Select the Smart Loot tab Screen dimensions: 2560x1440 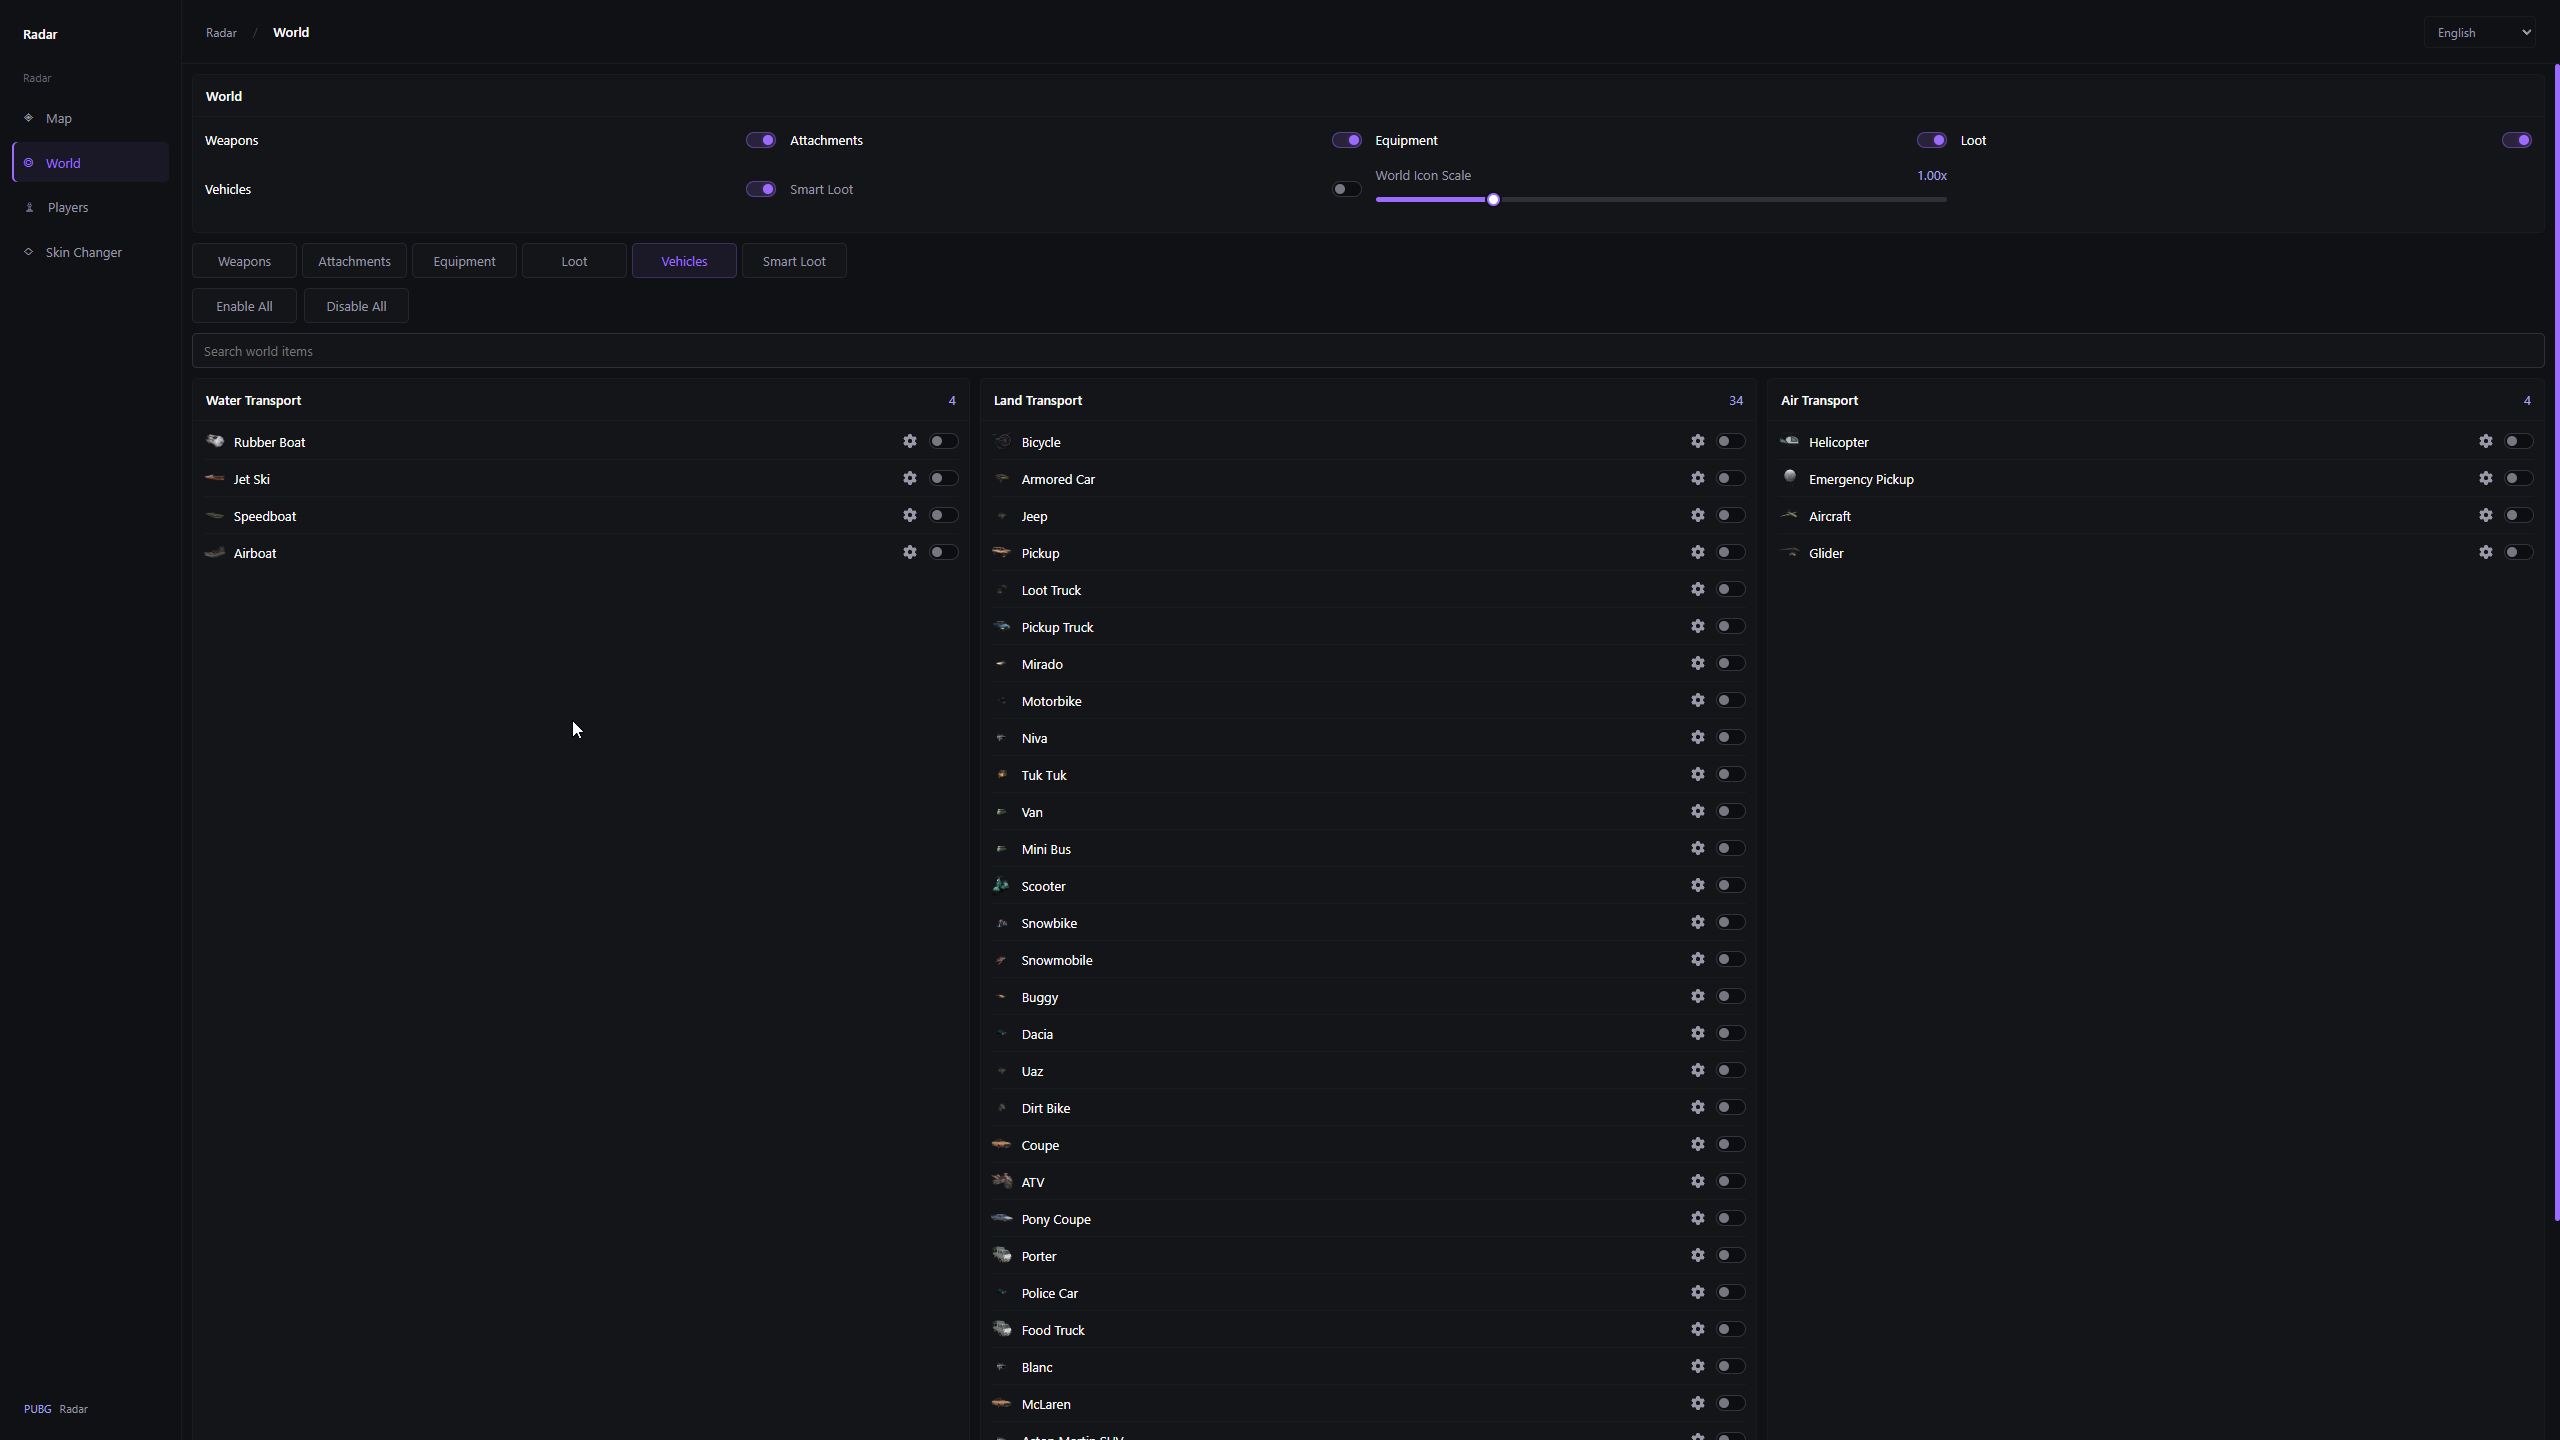pos(794,261)
